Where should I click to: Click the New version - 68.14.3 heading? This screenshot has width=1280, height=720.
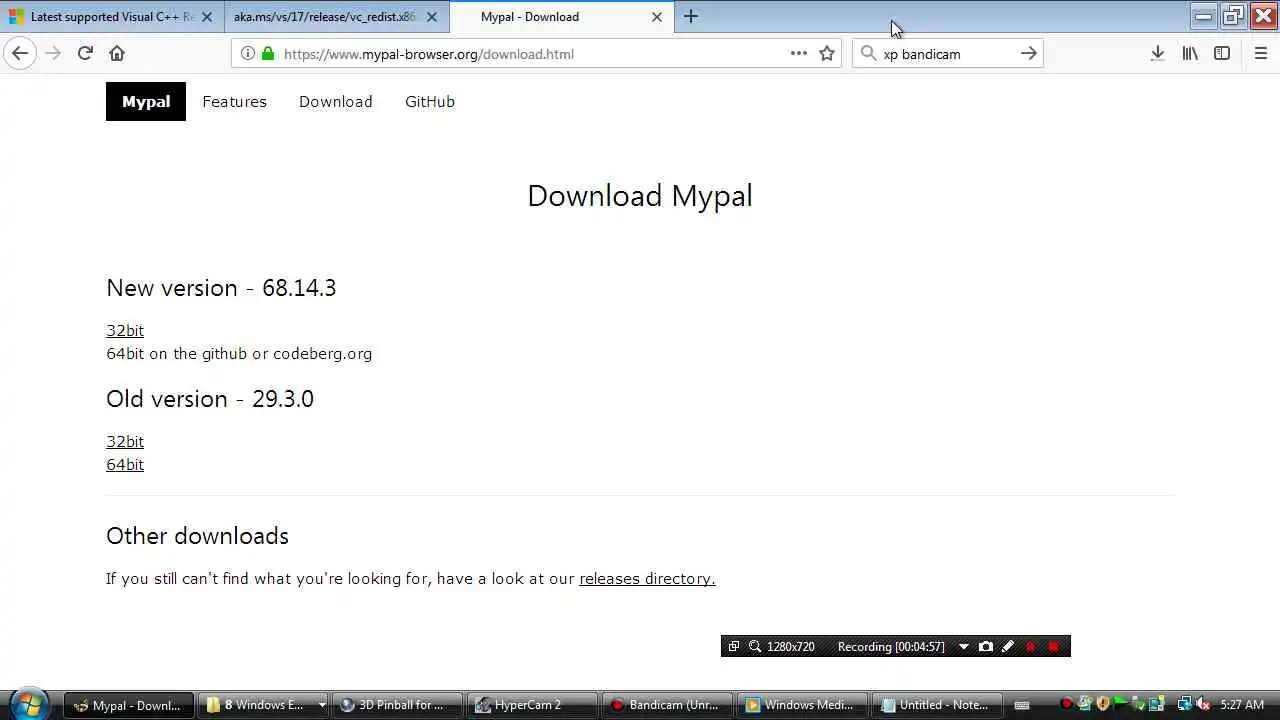pos(221,288)
